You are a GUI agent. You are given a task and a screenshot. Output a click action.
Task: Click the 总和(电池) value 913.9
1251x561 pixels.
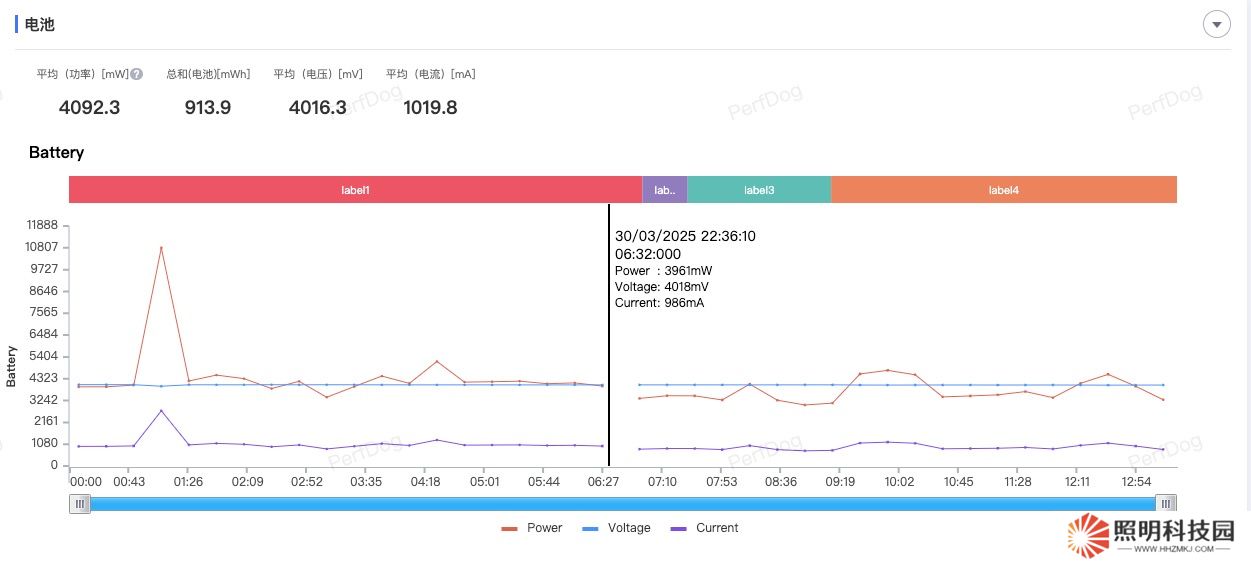click(208, 107)
